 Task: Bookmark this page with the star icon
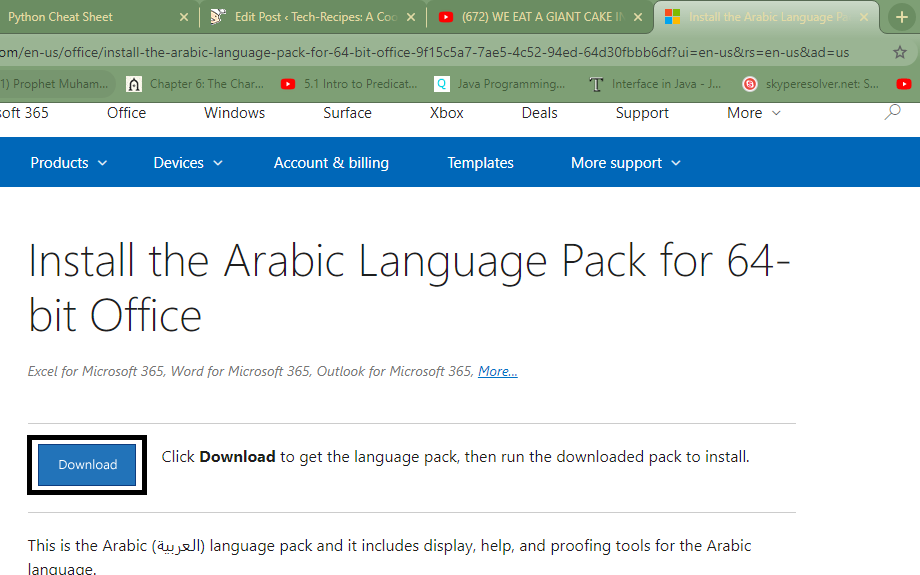(x=899, y=52)
